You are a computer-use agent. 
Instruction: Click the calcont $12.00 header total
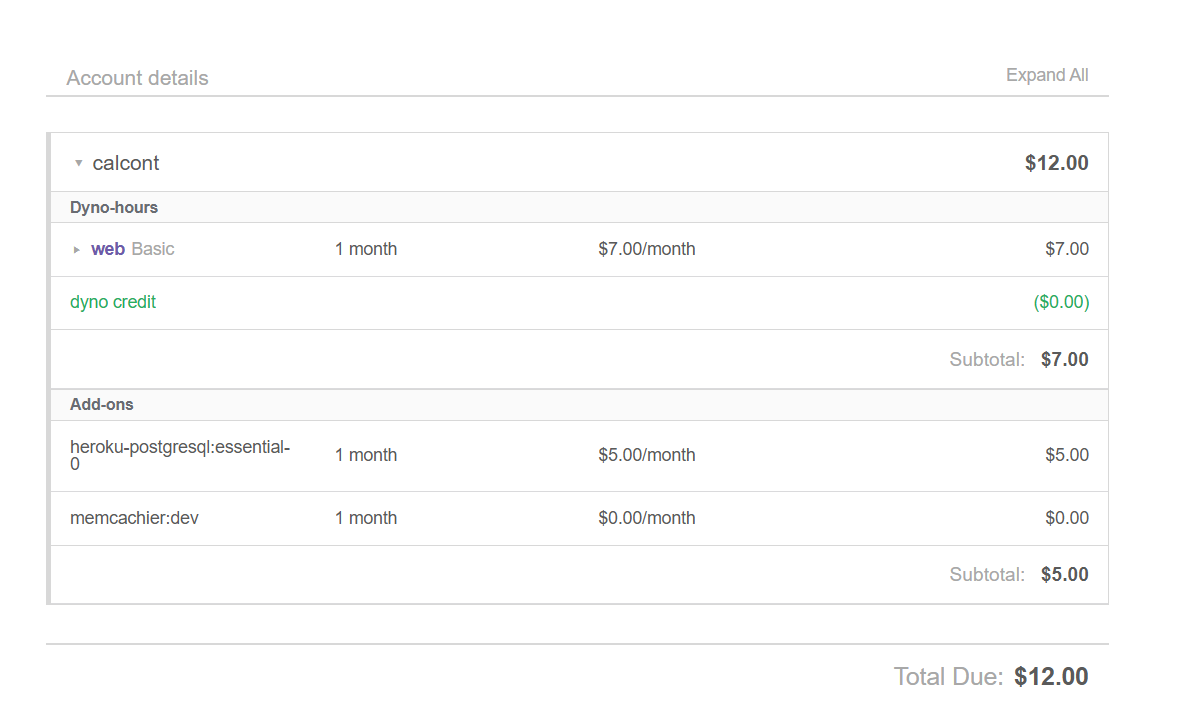(x=1056, y=163)
